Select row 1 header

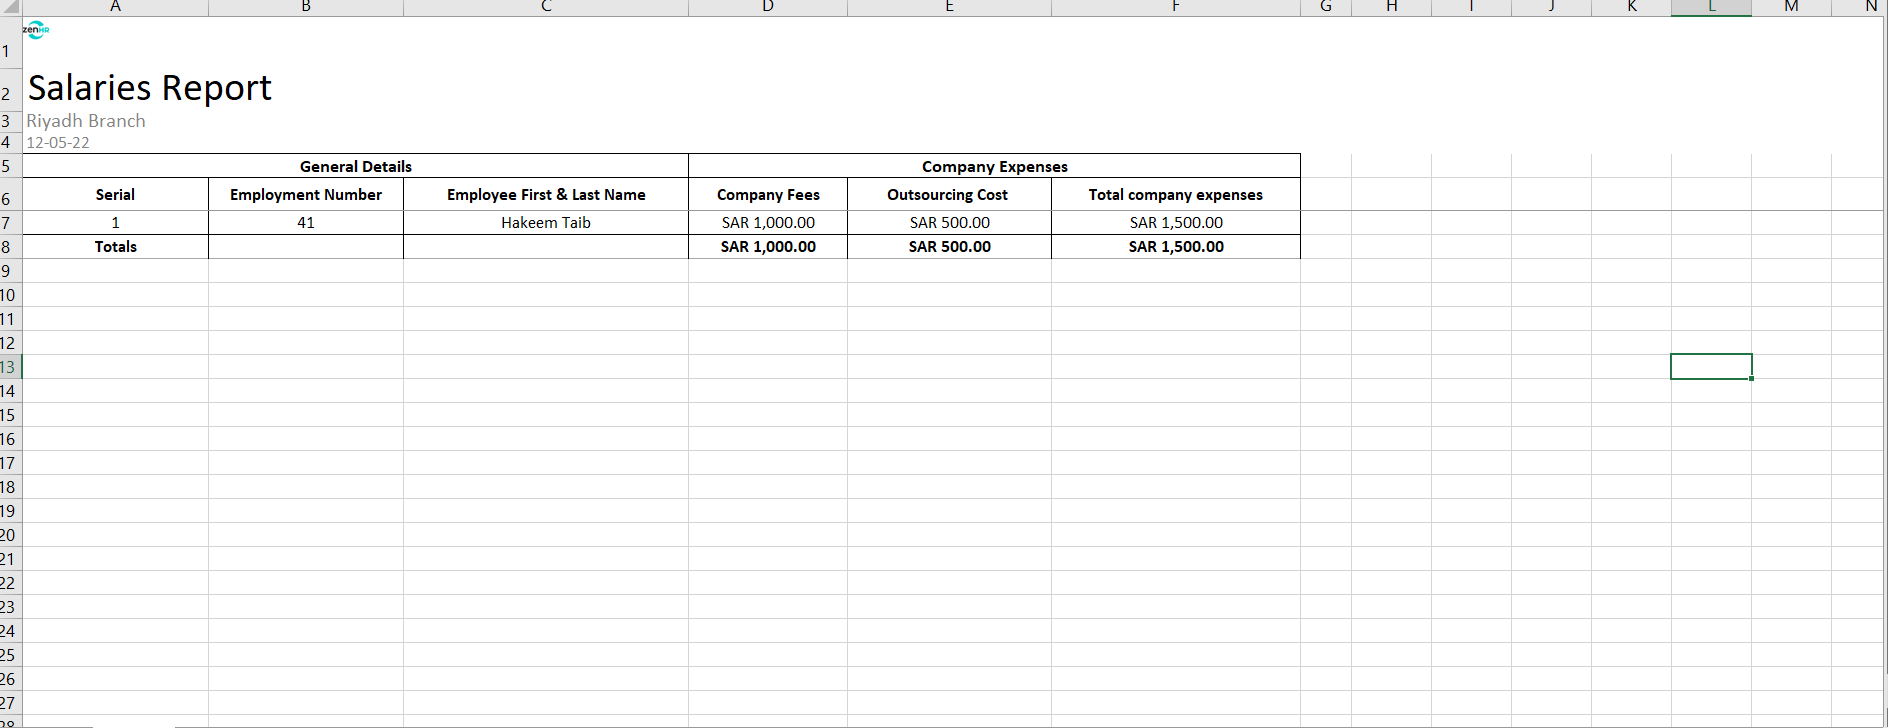click(10, 43)
